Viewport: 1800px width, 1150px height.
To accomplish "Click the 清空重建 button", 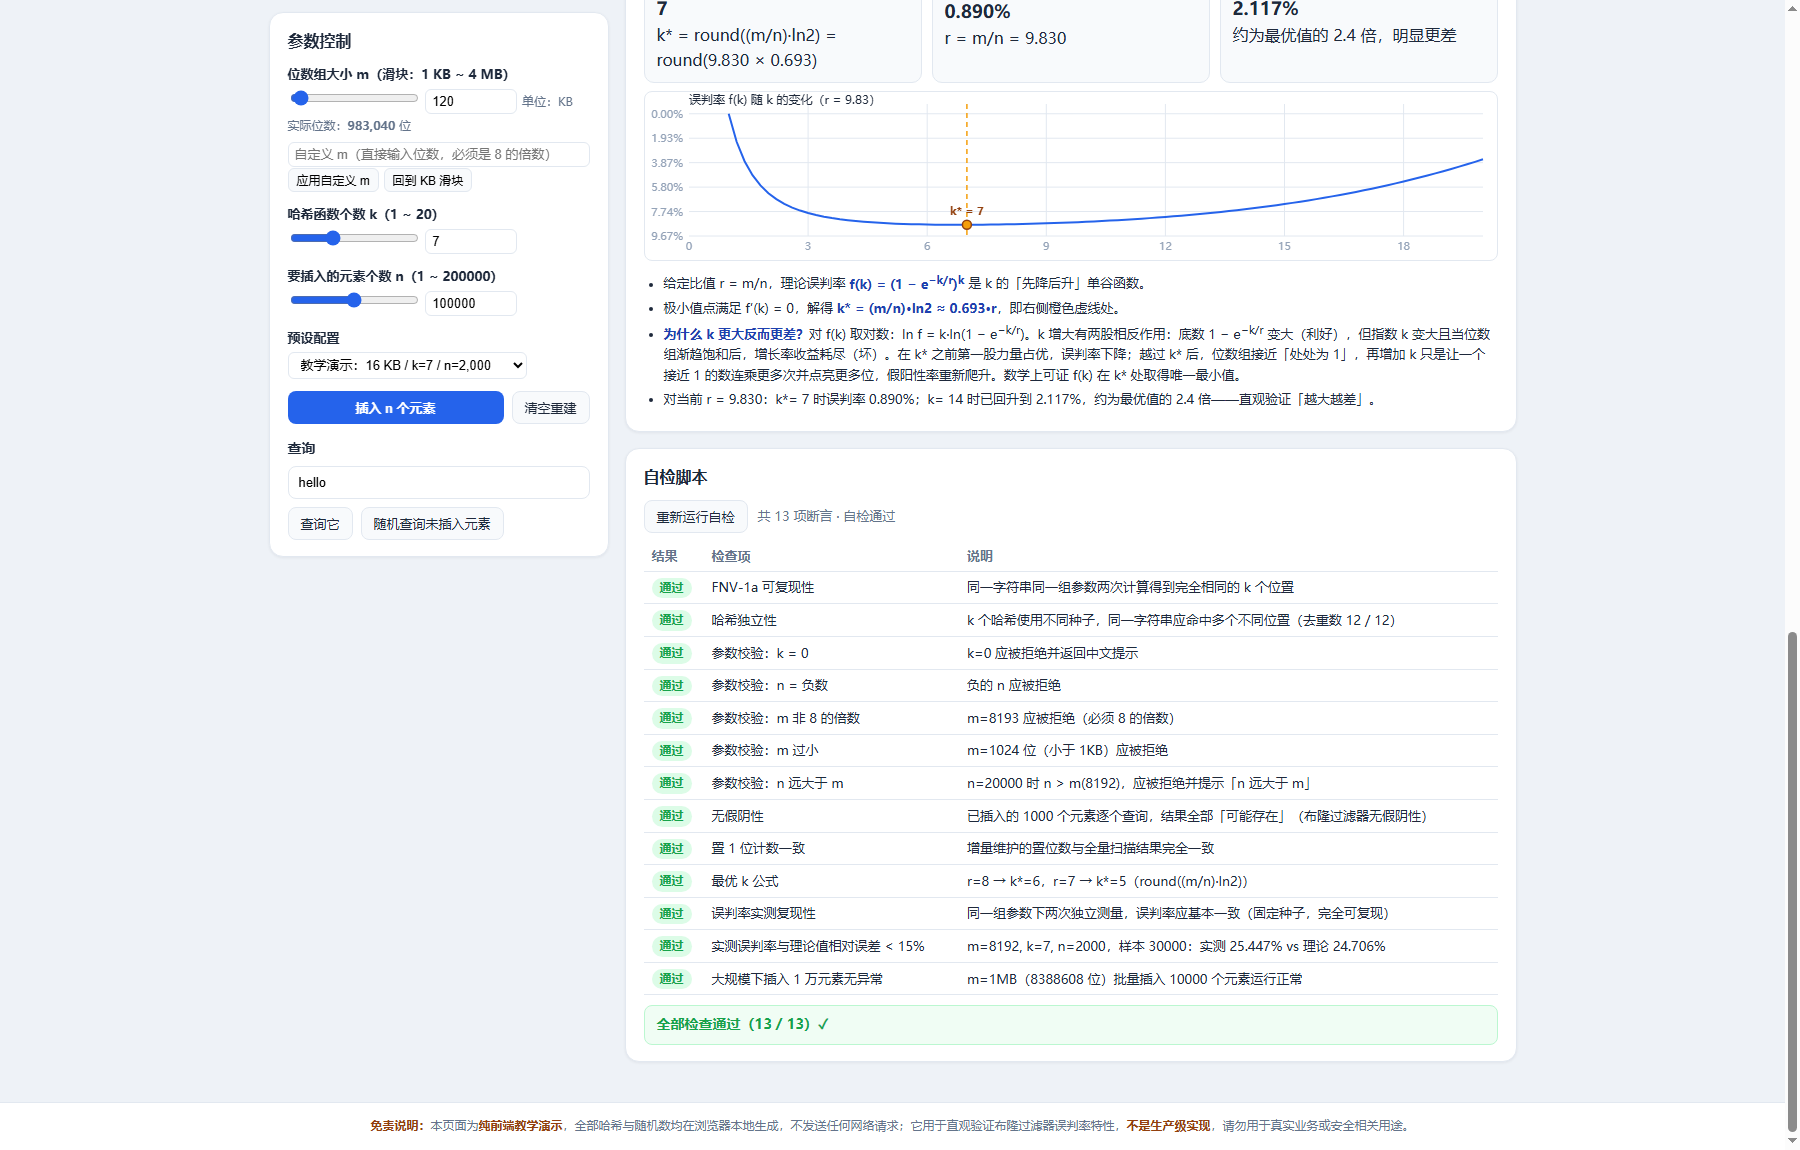I will 551,408.
